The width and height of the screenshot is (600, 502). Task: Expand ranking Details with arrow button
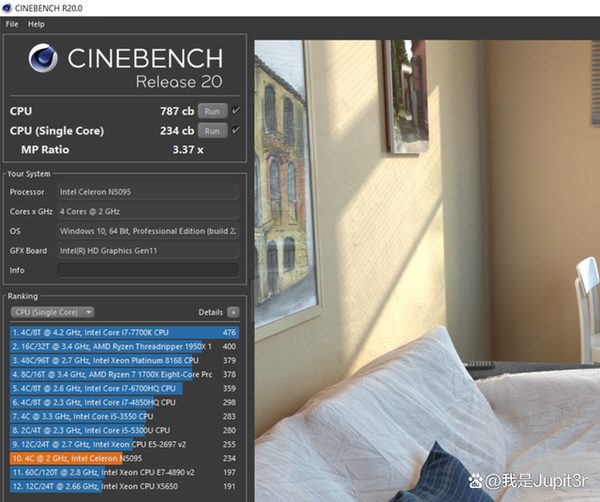pyautogui.click(x=233, y=312)
